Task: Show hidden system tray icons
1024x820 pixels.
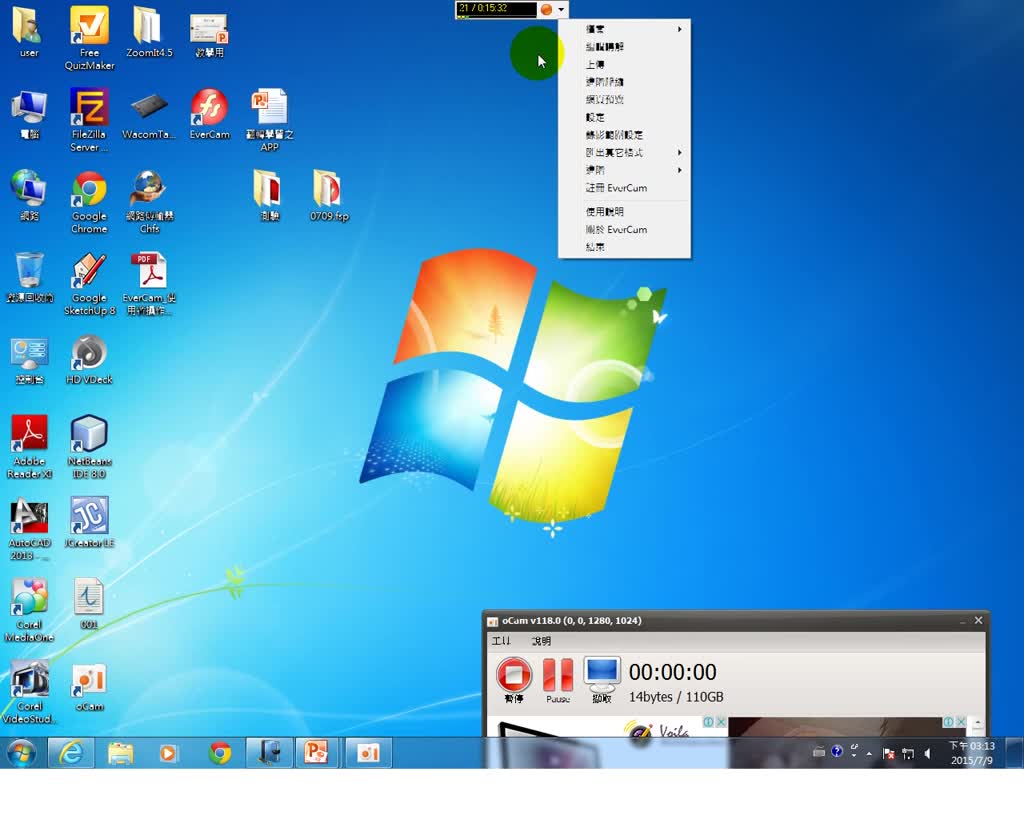Action: (869, 753)
